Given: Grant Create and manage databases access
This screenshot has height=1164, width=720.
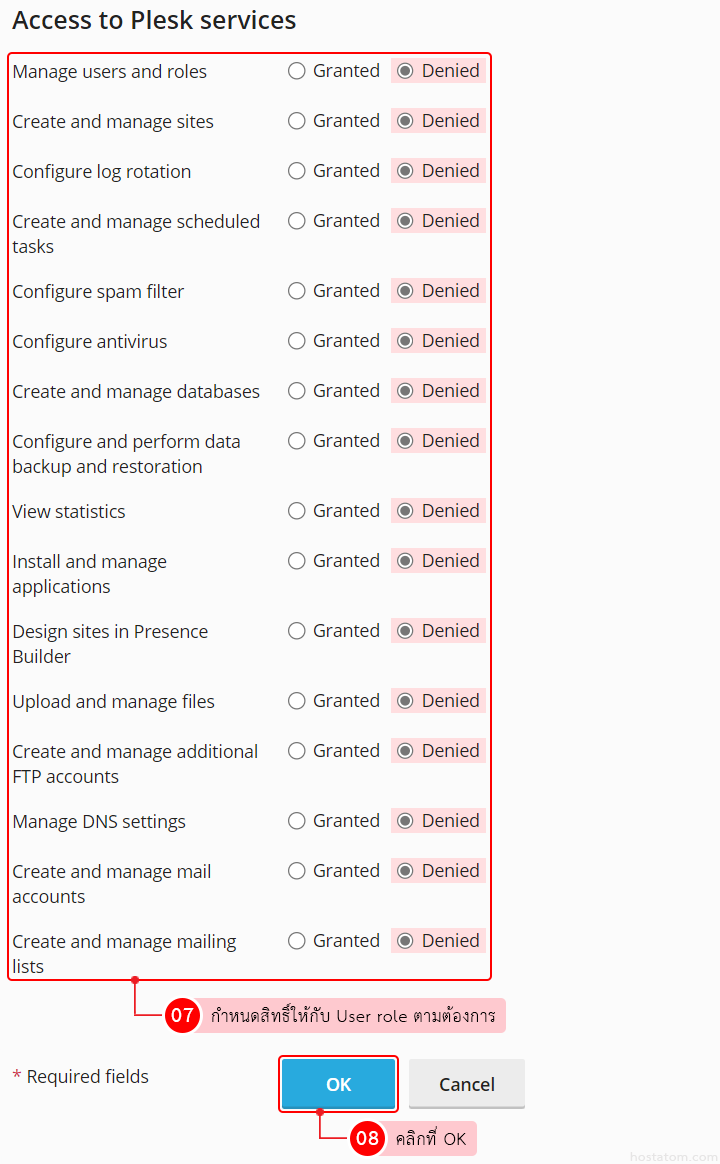Looking at the screenshot, I should (x=297, y=391).
